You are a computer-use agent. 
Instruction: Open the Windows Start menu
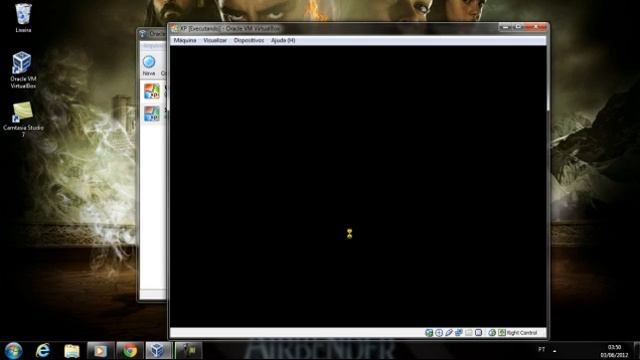(x=13, y=351)
